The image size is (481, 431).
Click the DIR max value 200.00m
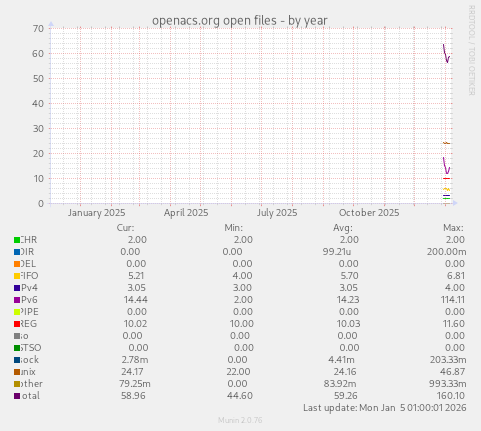click(x=446, y=252)
